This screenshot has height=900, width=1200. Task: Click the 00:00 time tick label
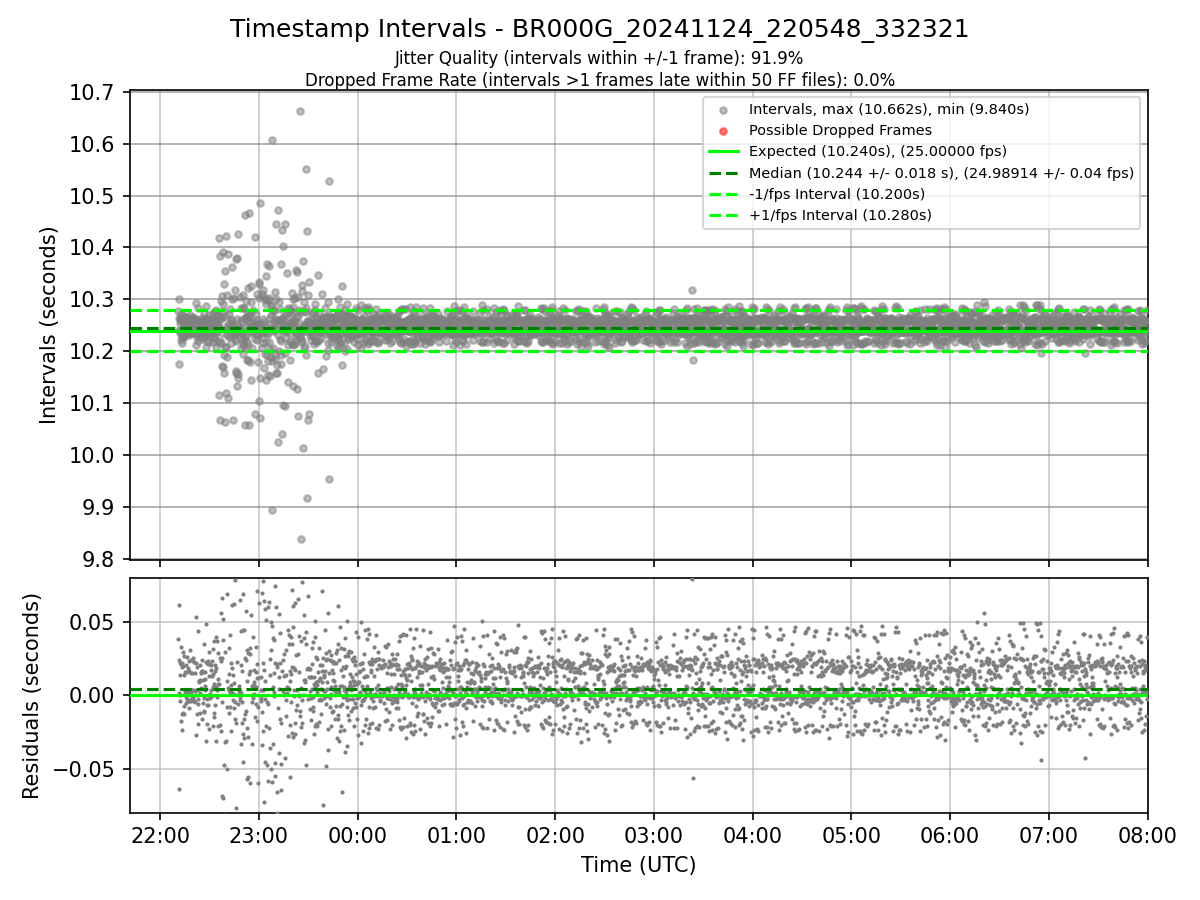coord(357,834)
